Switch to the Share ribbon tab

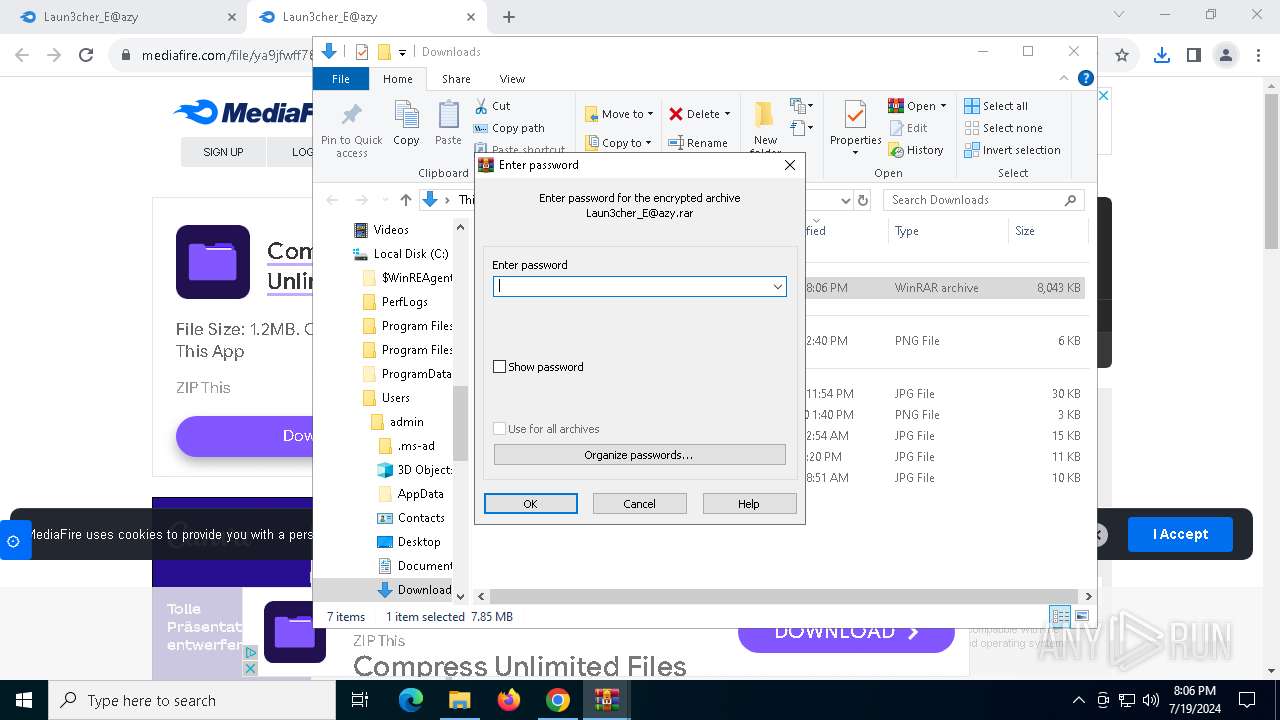coord(456,79)
